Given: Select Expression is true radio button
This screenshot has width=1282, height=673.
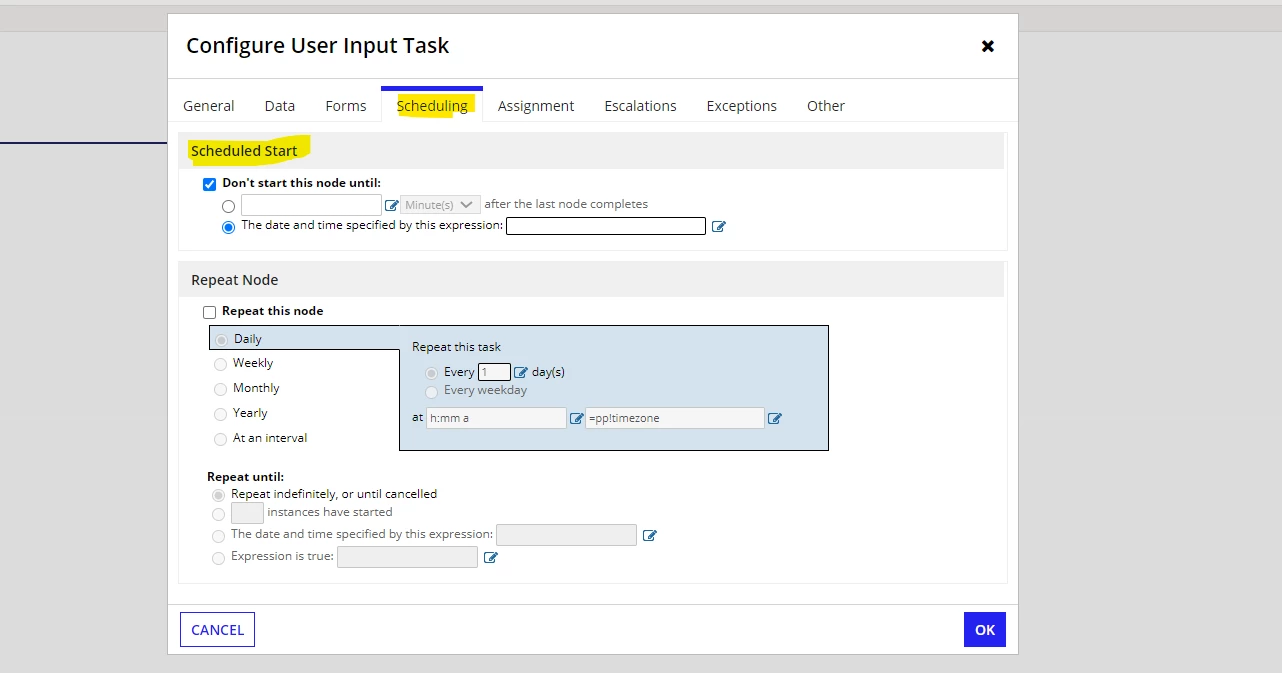Looking at the screenshot, I should (218, 558).
